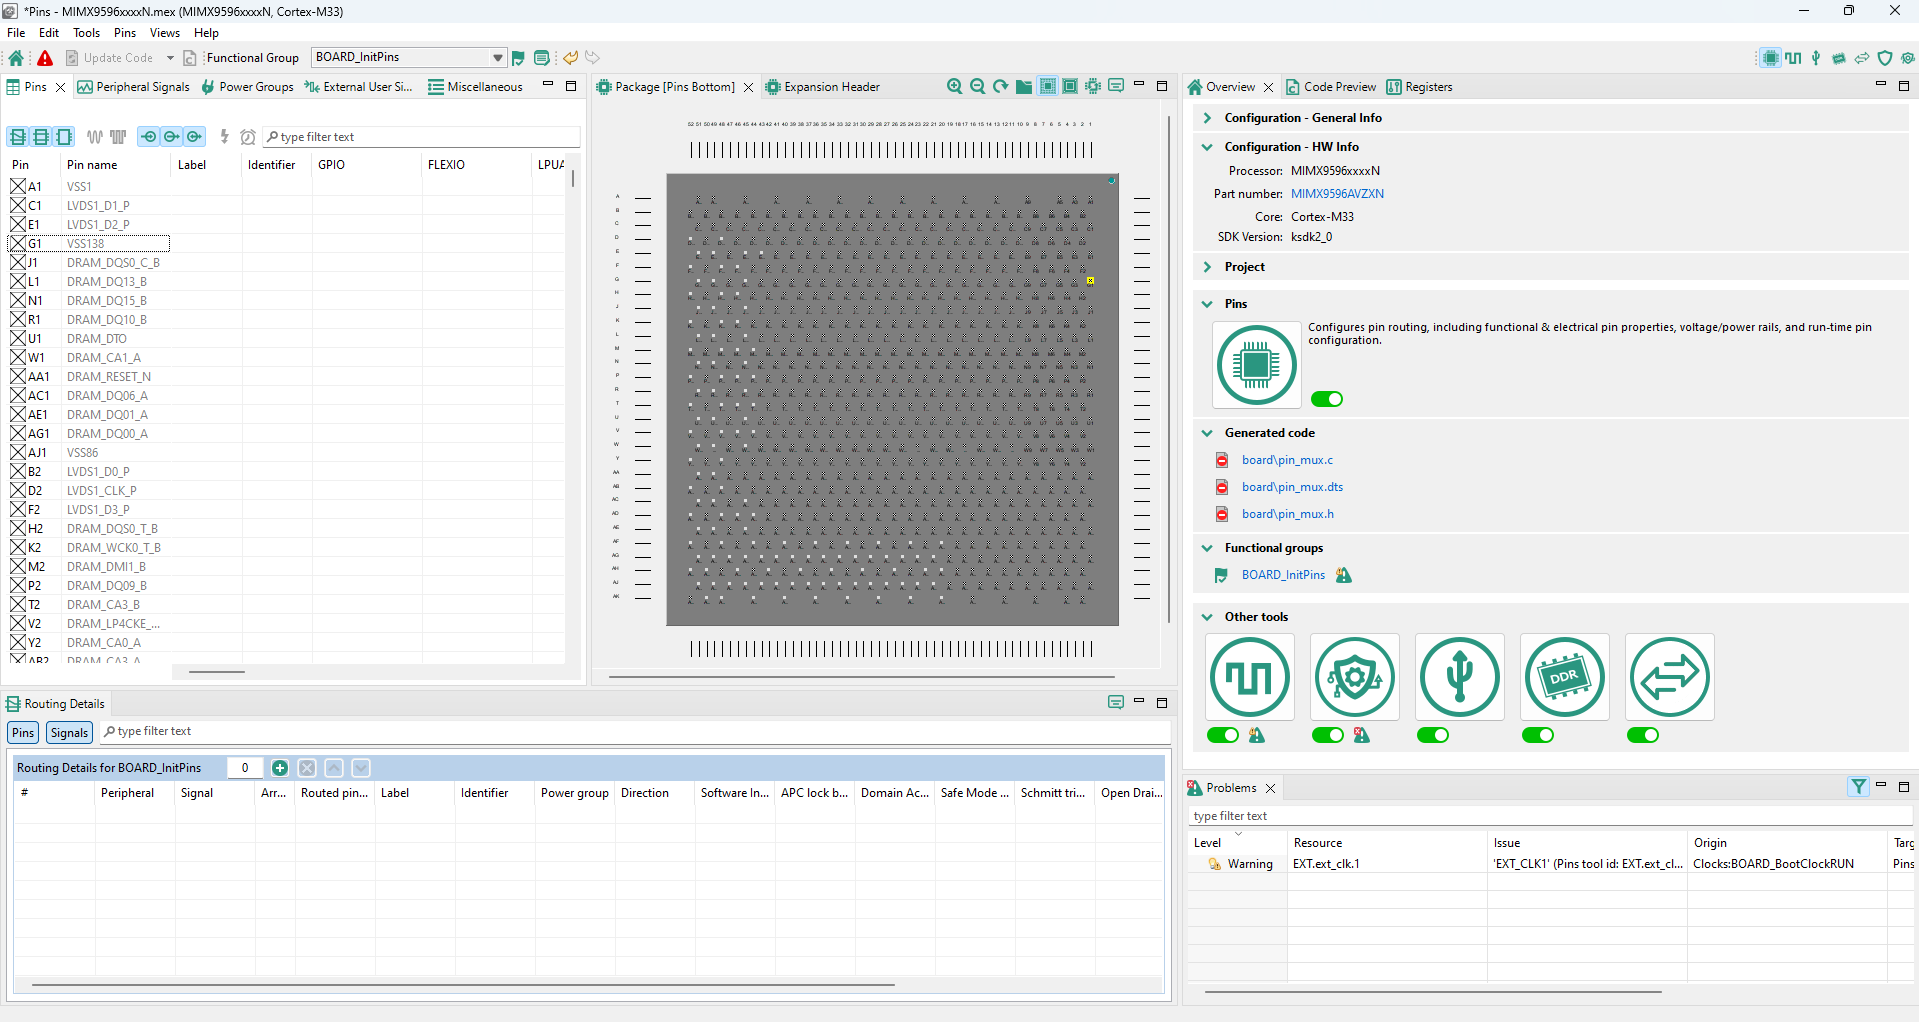The height and width of the screenshot is (1022, 1919).
Task: Expand the Project section in Overview
Action: 1207,267
